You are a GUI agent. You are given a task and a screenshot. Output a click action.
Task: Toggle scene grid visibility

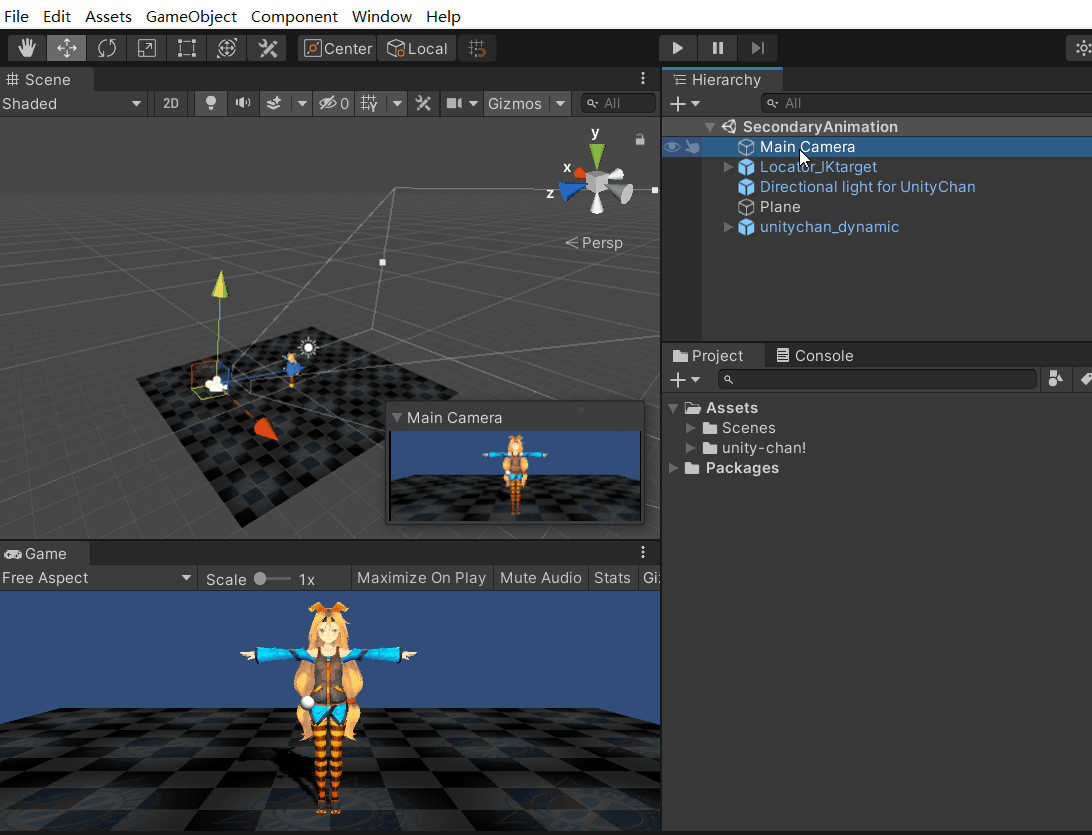click(369, 104)
